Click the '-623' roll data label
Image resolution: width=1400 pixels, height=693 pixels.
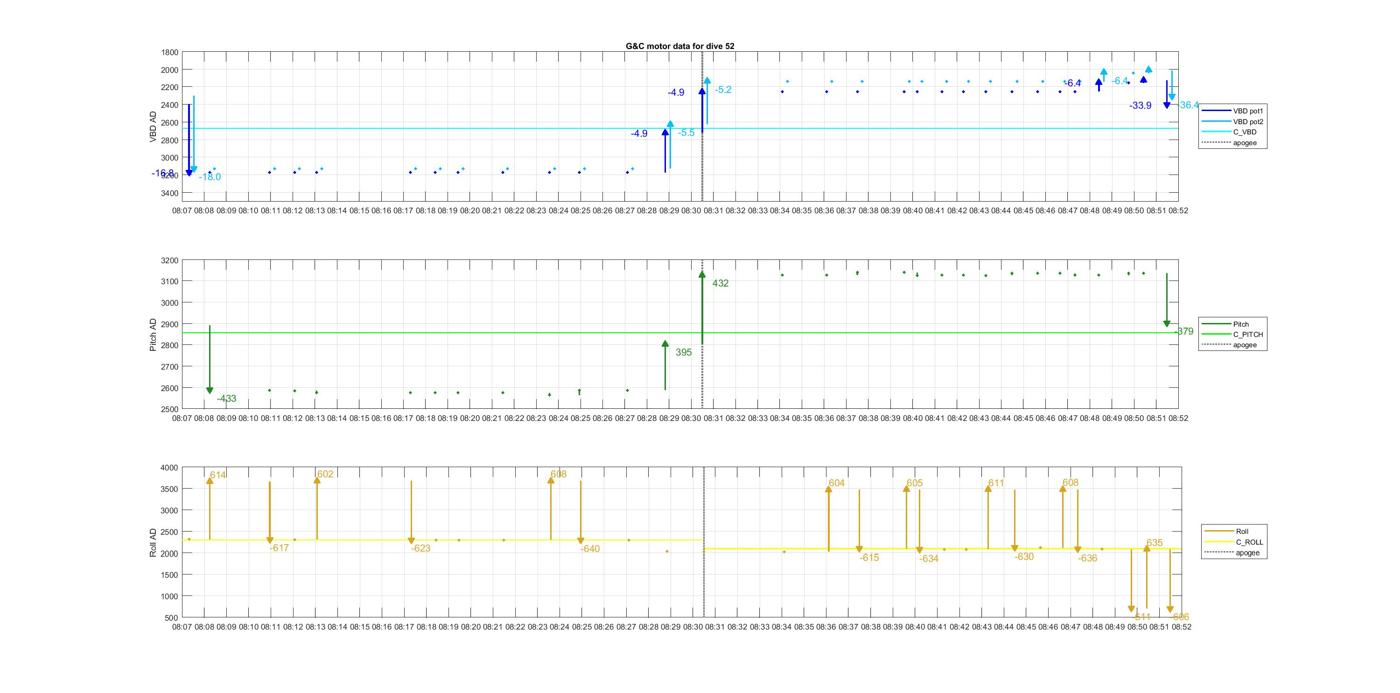tap(421, 548)
